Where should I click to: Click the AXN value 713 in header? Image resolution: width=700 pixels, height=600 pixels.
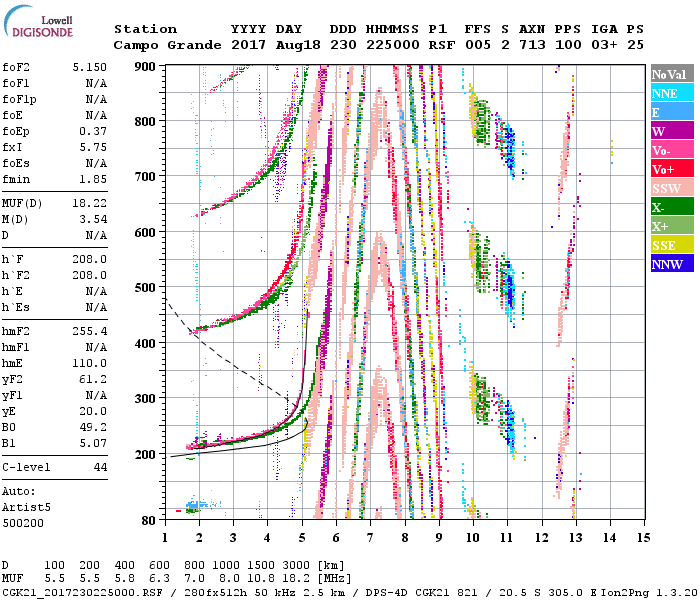coord(532,45)
